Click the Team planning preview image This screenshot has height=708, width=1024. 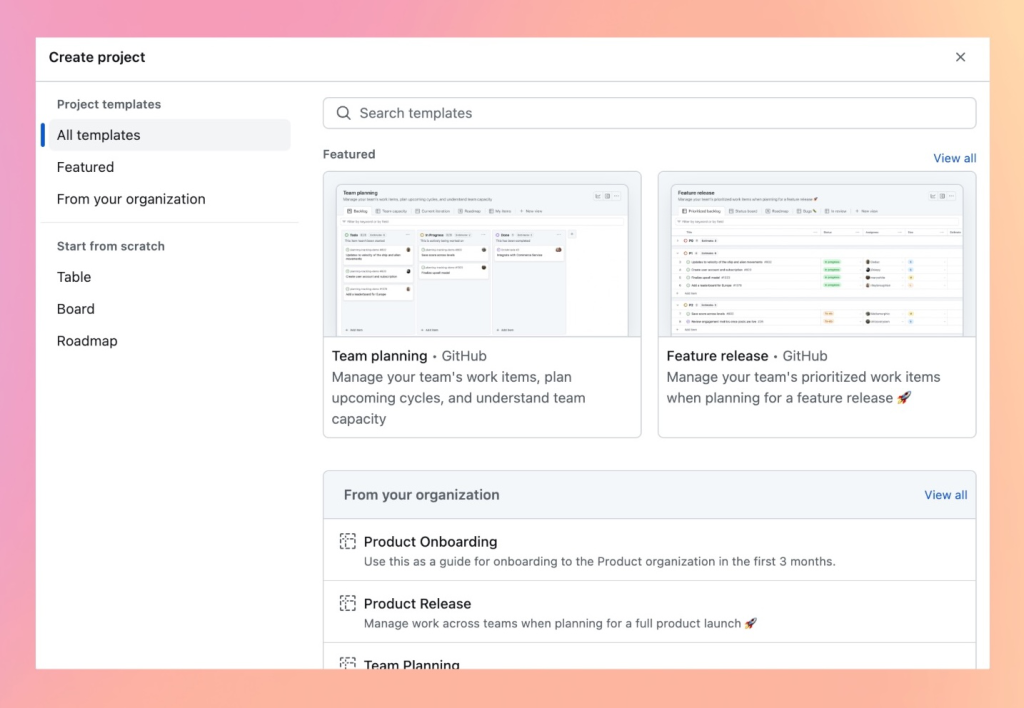(x=482, y=254)
